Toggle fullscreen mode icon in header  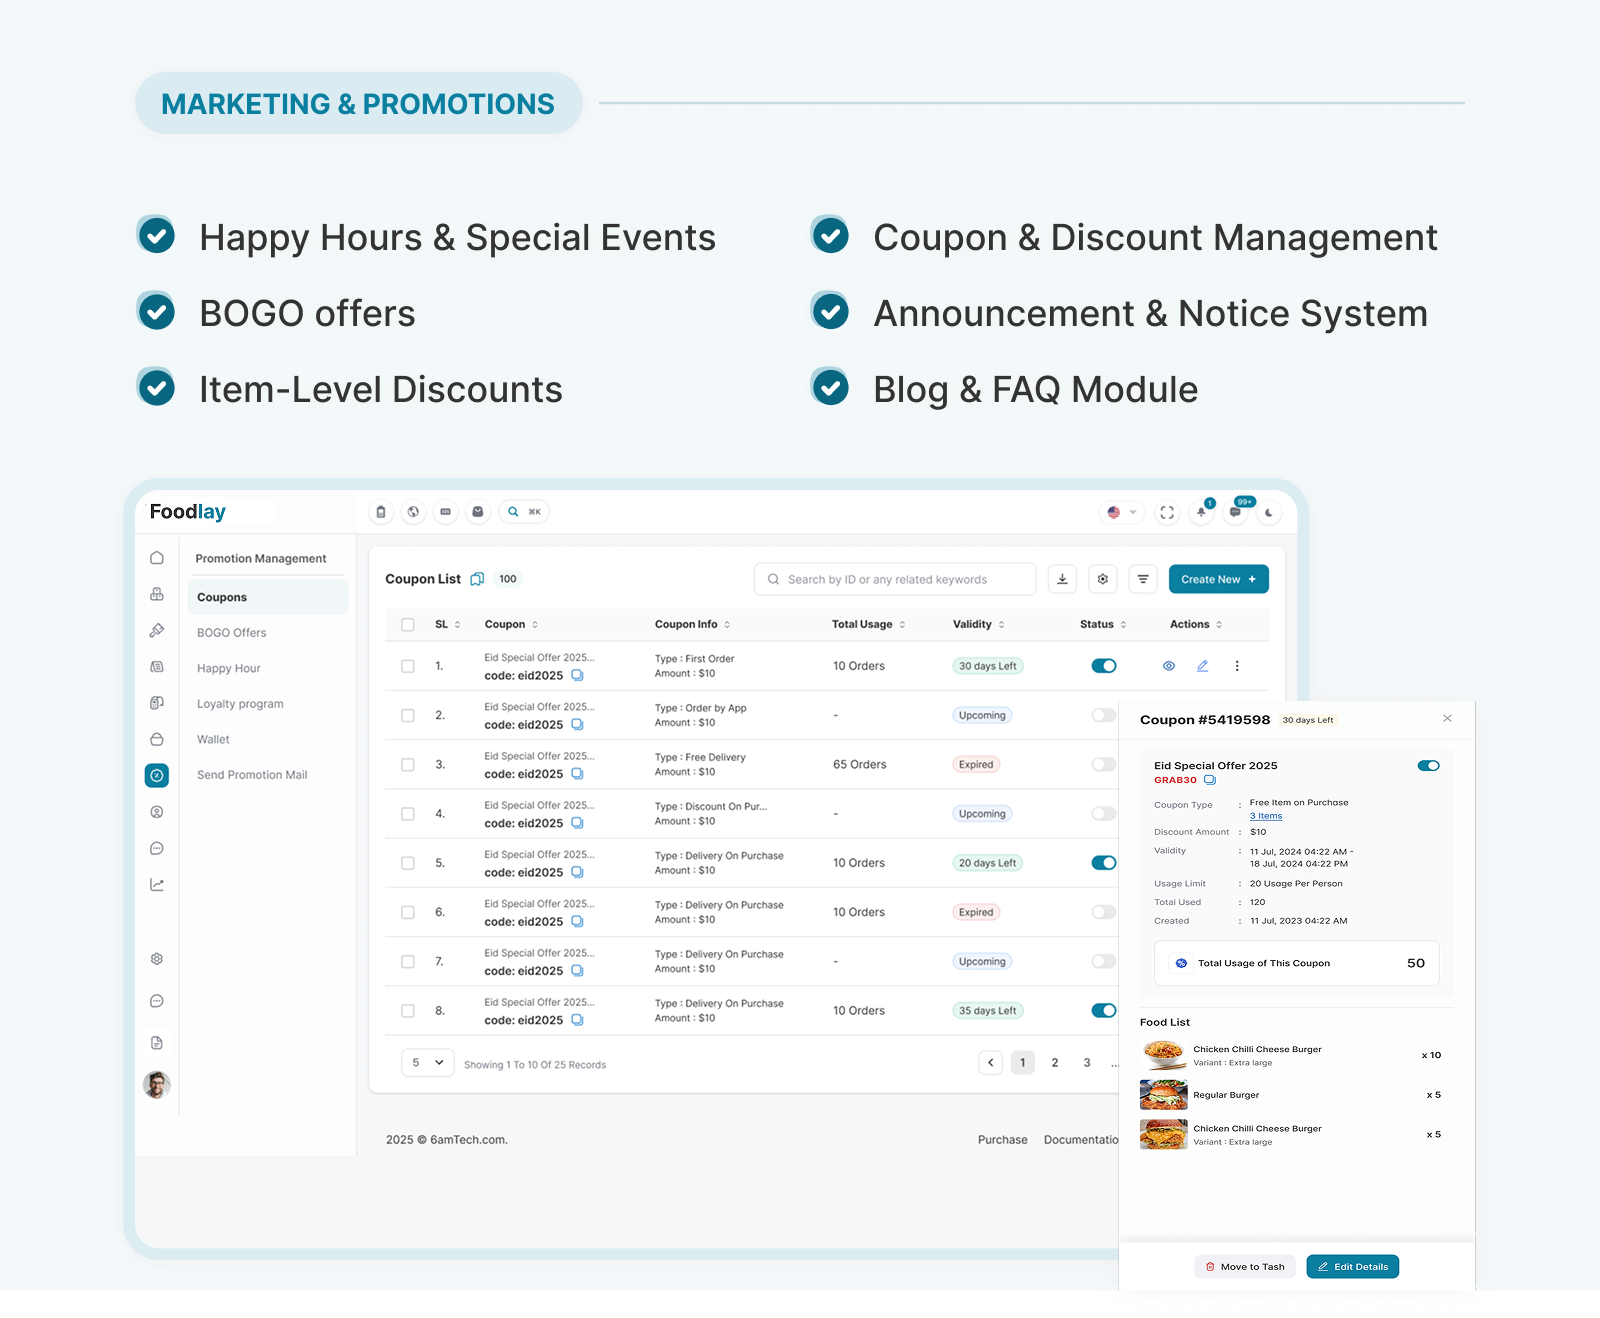[x=1167, y=512]
